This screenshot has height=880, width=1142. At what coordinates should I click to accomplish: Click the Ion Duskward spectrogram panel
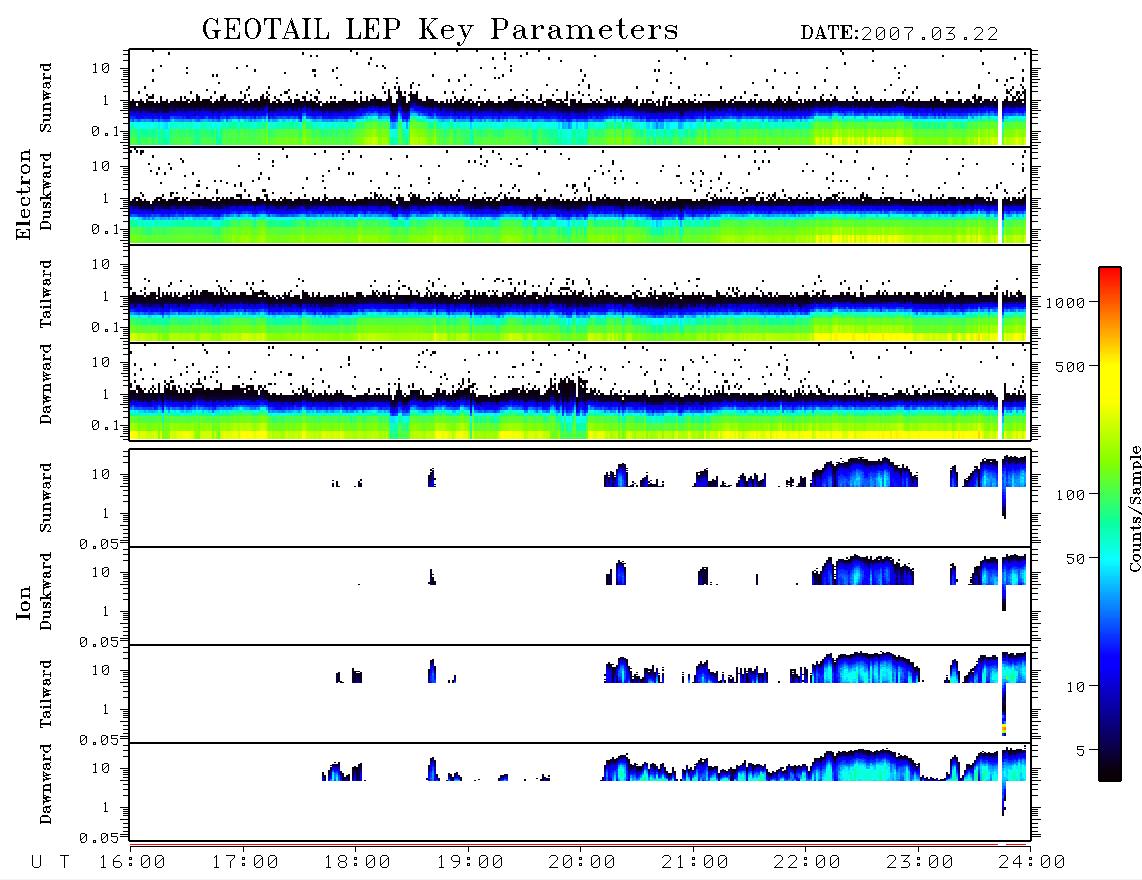[x=580, y=595]
